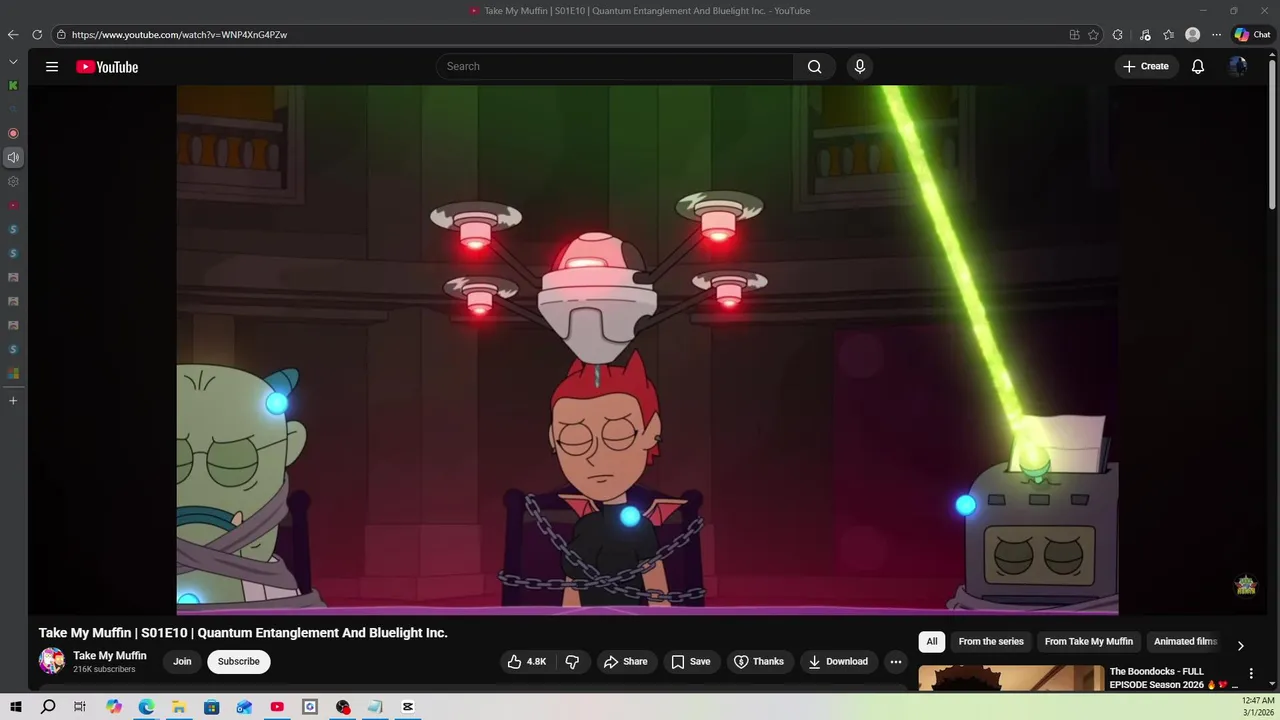Click the URL address bar
The image size is (1280, 720).
coord(560,34)
